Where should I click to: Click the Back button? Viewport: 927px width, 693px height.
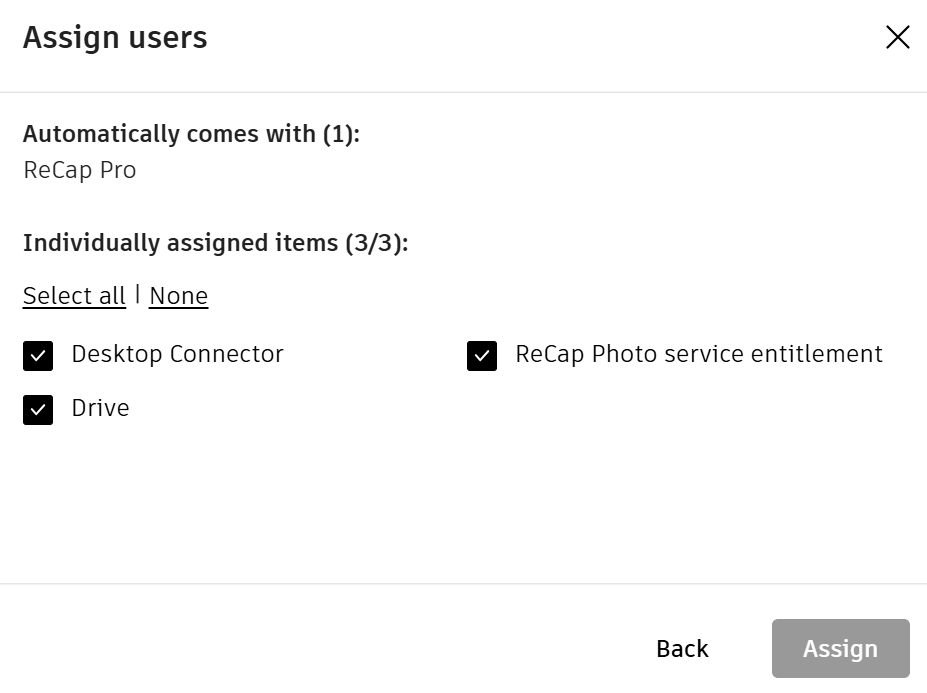tap(681, 649)
